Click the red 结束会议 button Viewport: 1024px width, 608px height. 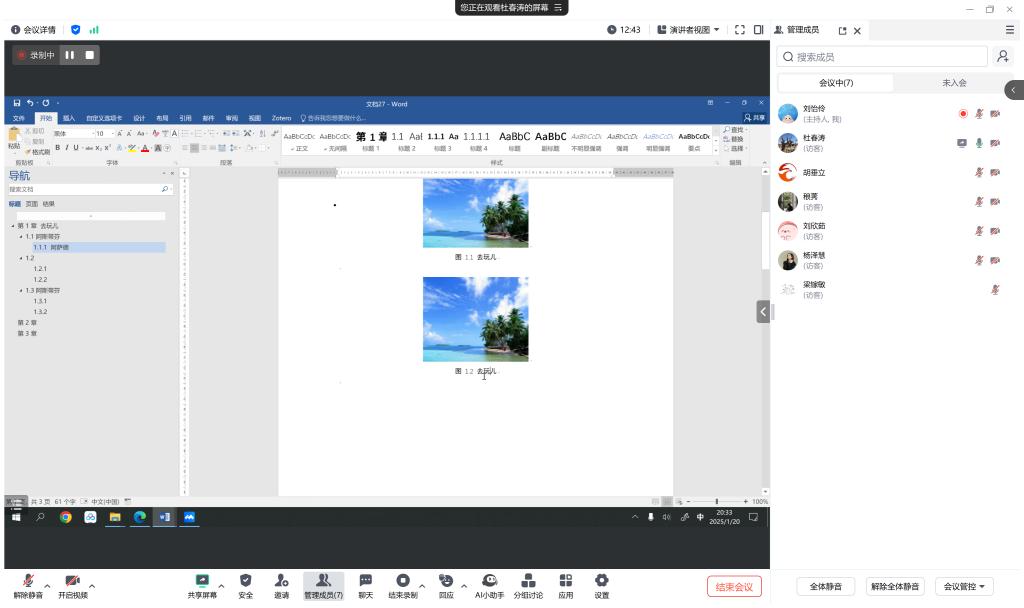coord(734,587)
